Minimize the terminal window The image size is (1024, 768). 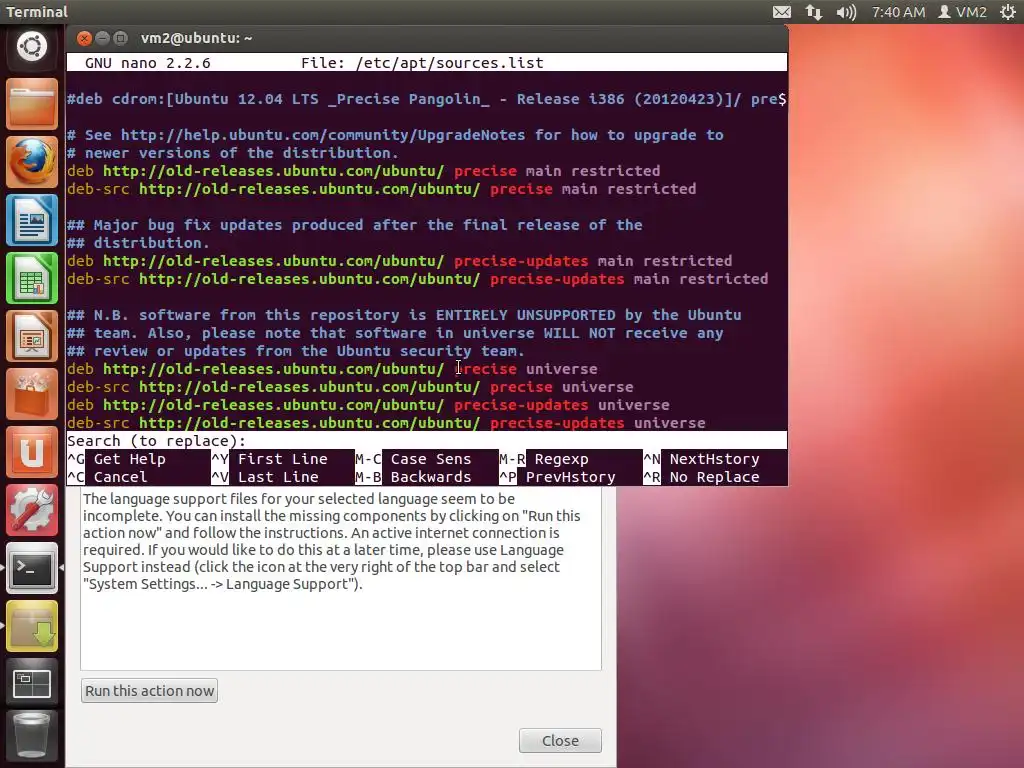coord(102,39)
